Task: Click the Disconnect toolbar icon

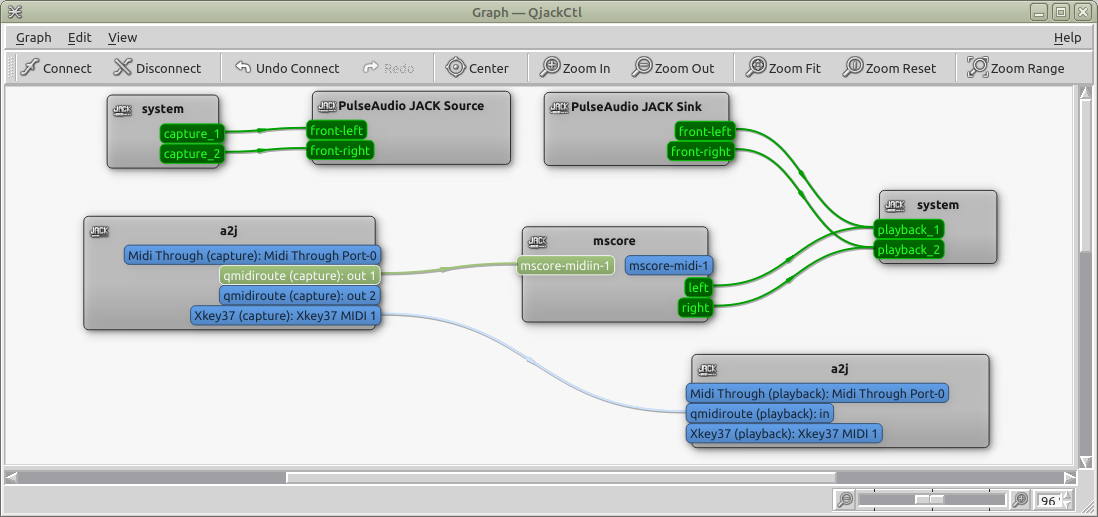Action: pos(123,68)
